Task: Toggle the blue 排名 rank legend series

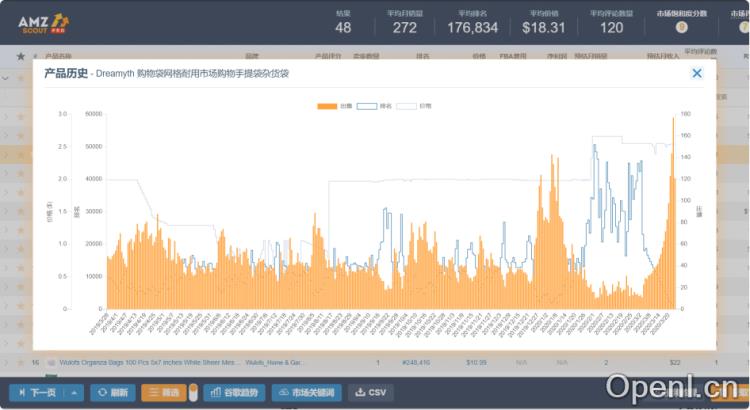Action: coord(373,105)
